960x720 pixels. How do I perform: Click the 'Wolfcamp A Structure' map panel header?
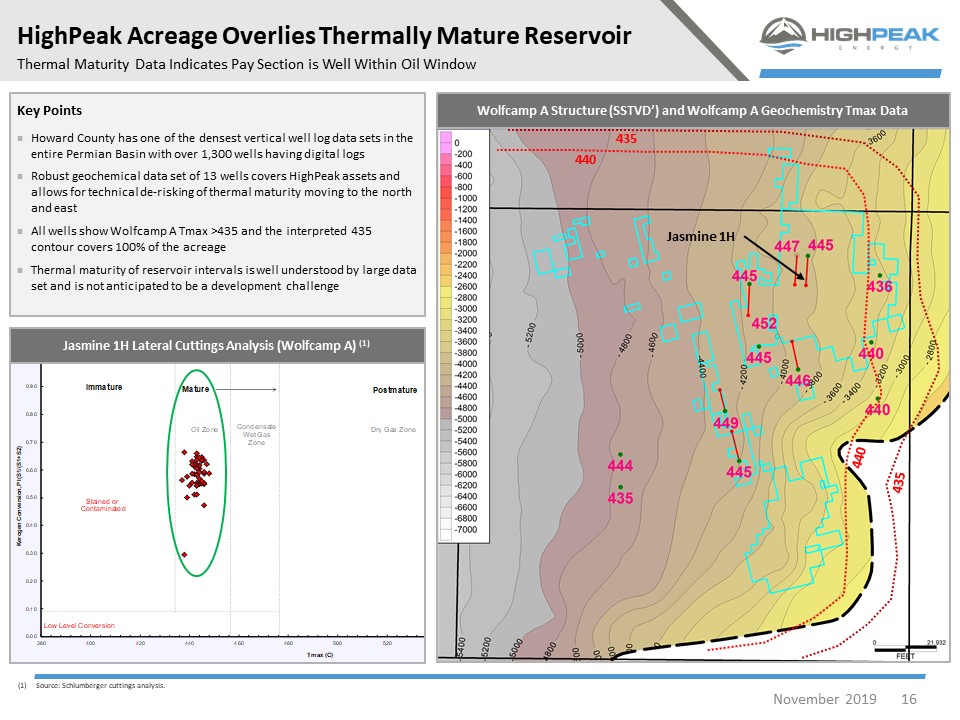coord(692,111)
